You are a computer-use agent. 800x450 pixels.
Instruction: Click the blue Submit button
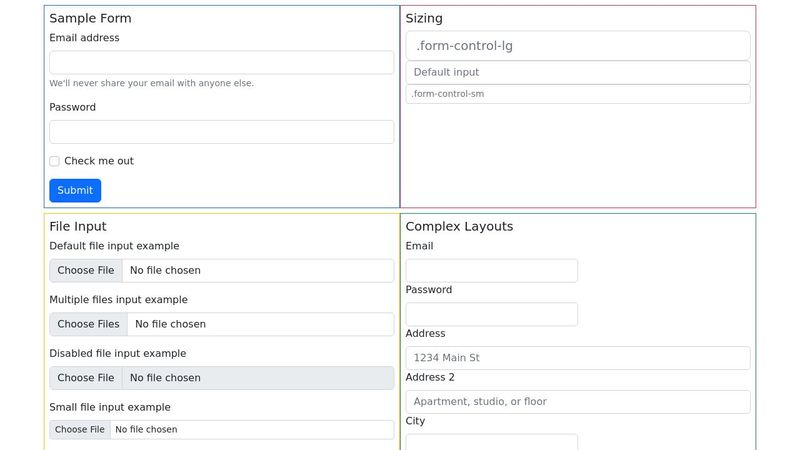tap(75, 190)
